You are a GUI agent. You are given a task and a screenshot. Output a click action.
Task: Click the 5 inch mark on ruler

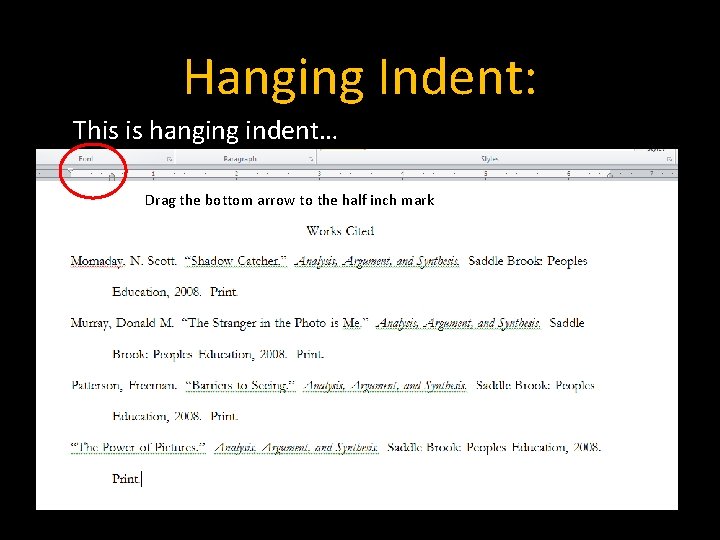pos(485,174)
